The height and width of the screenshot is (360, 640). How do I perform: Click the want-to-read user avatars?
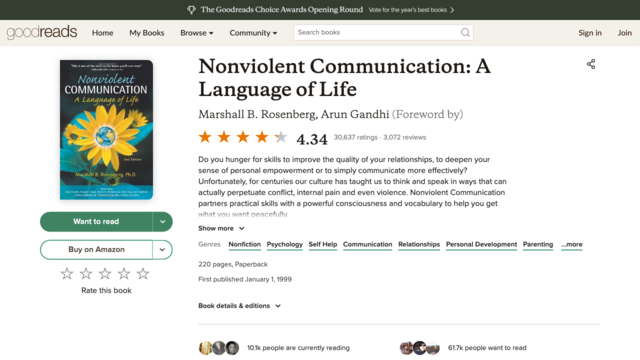click(x=420, y=348)
